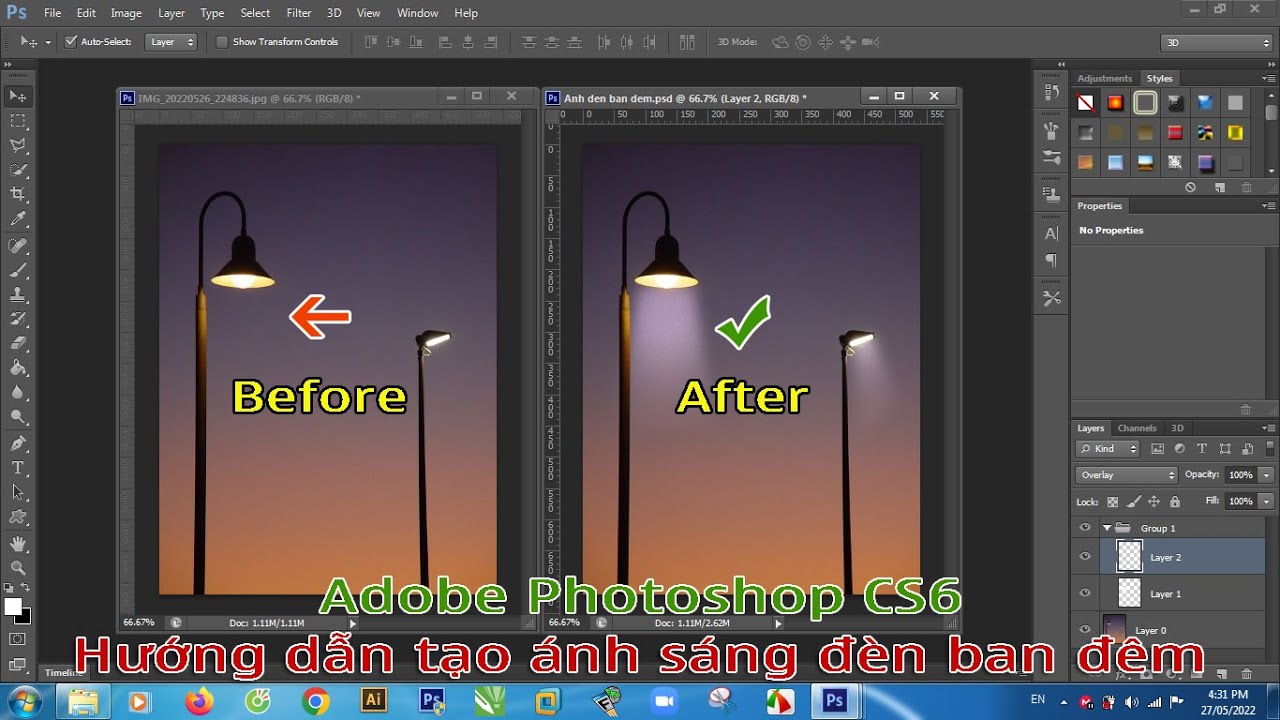Select the Pen tool

click(18, 443)
